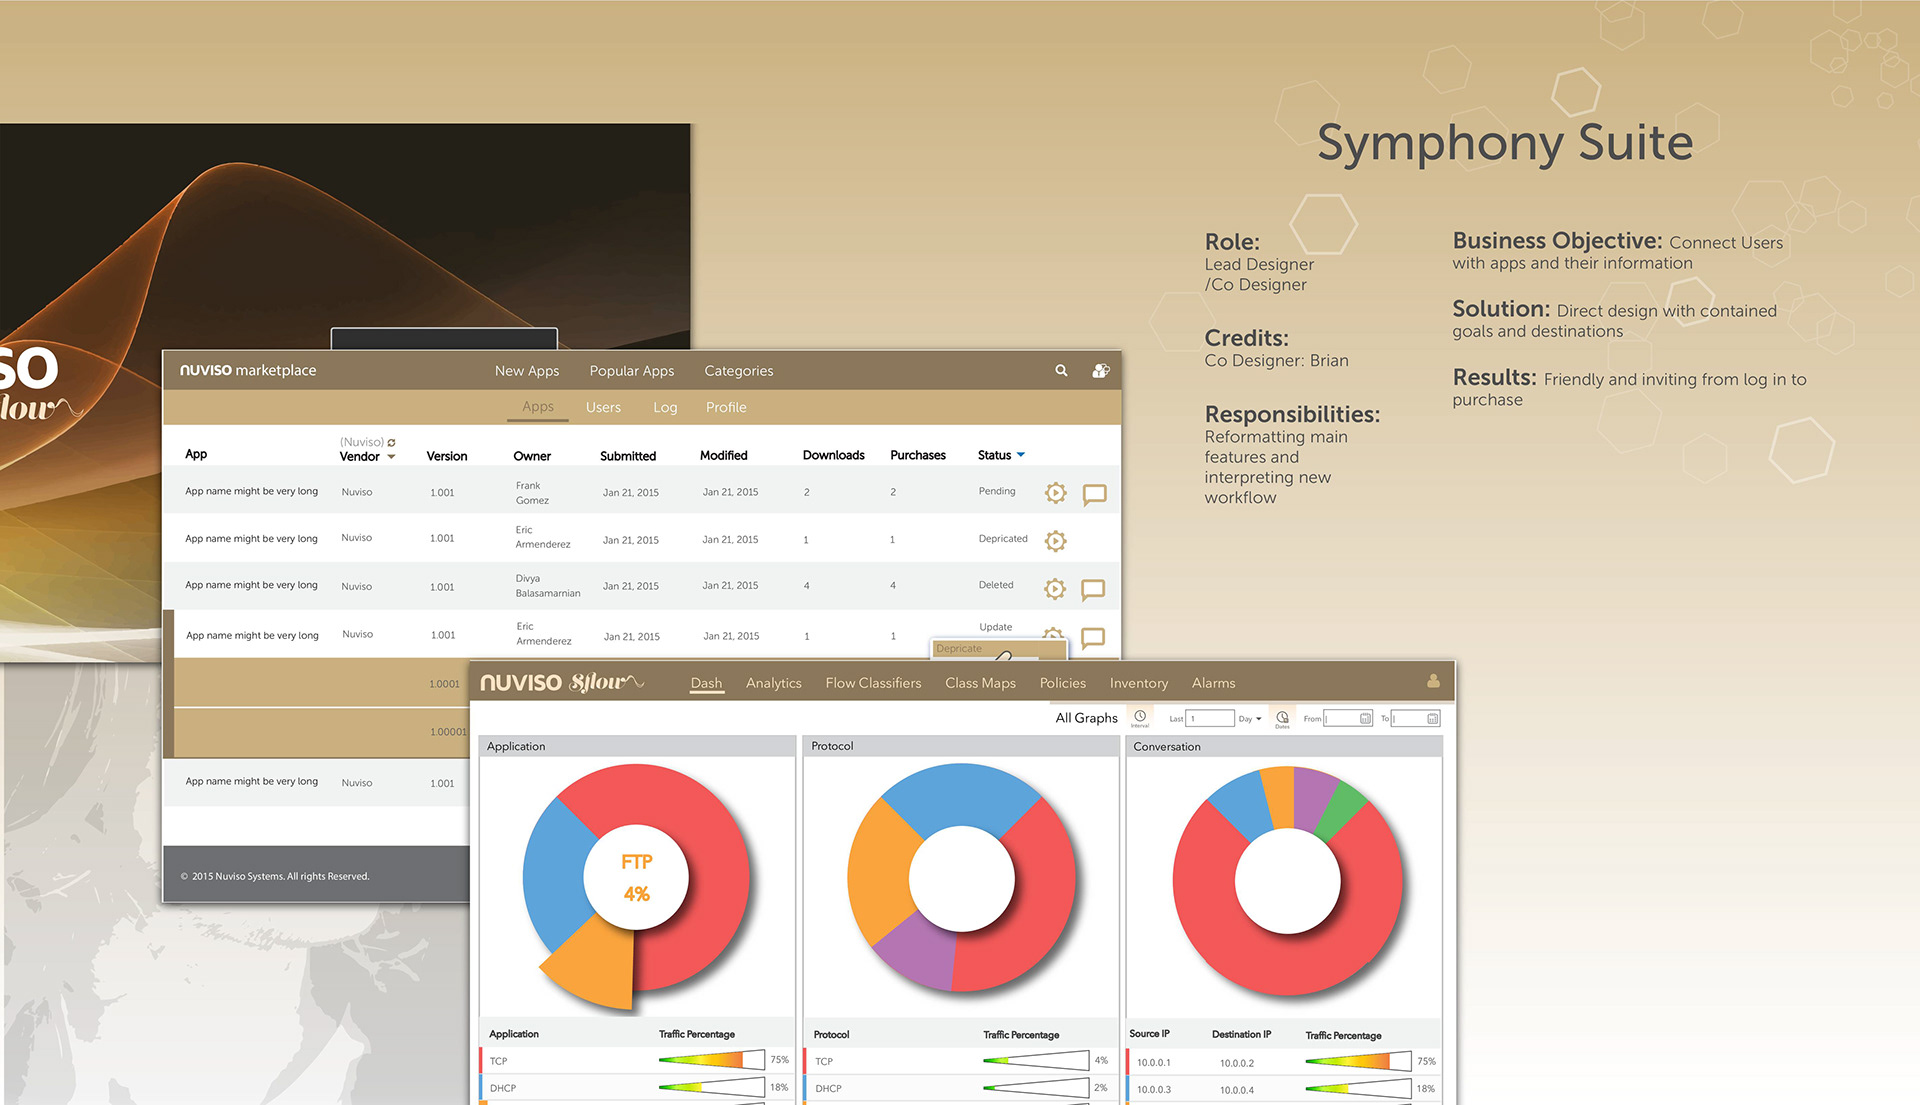This screenshot has width=1920, height=1105.
Task: Open the settings gear on the Pending app row
Action: 1055,493
